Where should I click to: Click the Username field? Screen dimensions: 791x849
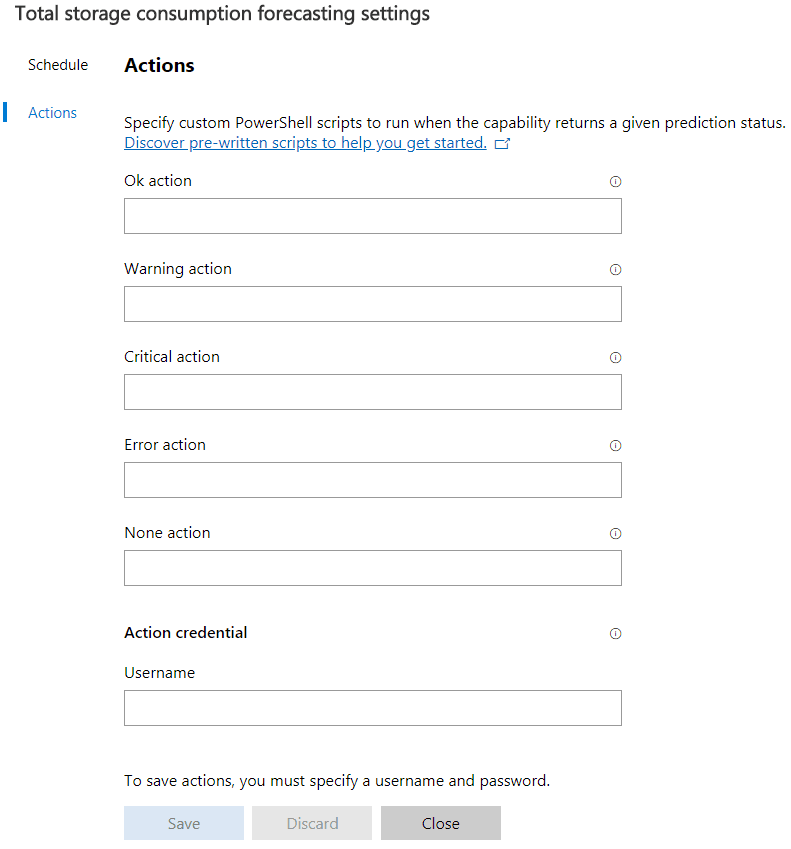tap(372, 708)
